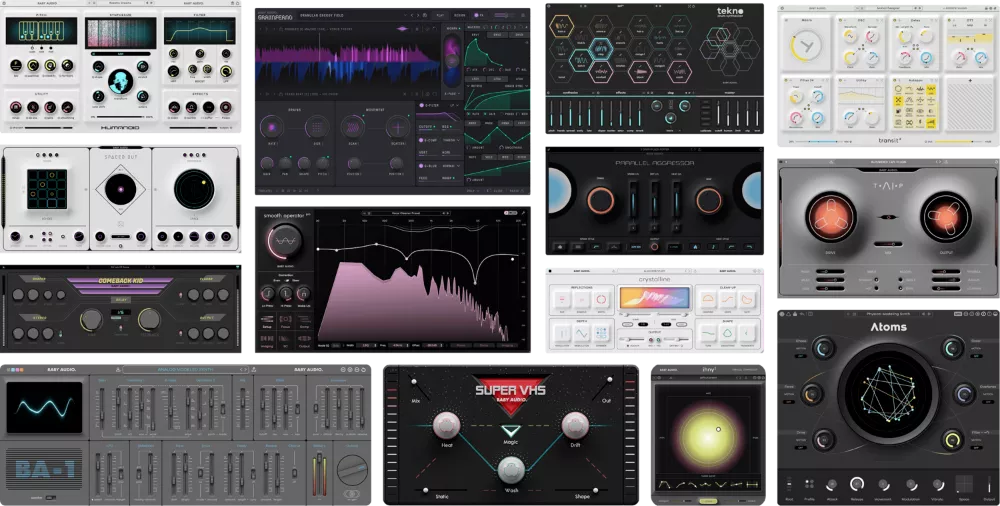The height and width of the screenshot is (506, 1000).
Task: Toggle the G-Filter effect in Grainferno
Action: point(422,105)
